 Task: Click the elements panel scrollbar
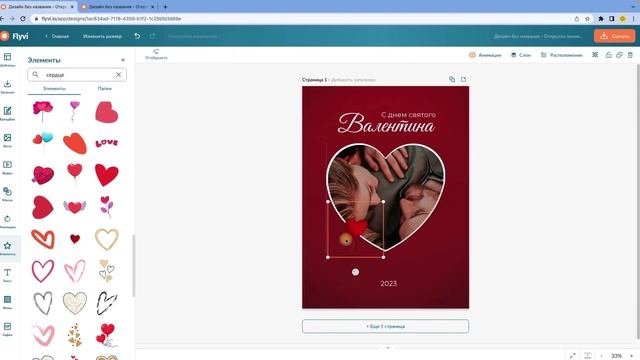[133, 266]
